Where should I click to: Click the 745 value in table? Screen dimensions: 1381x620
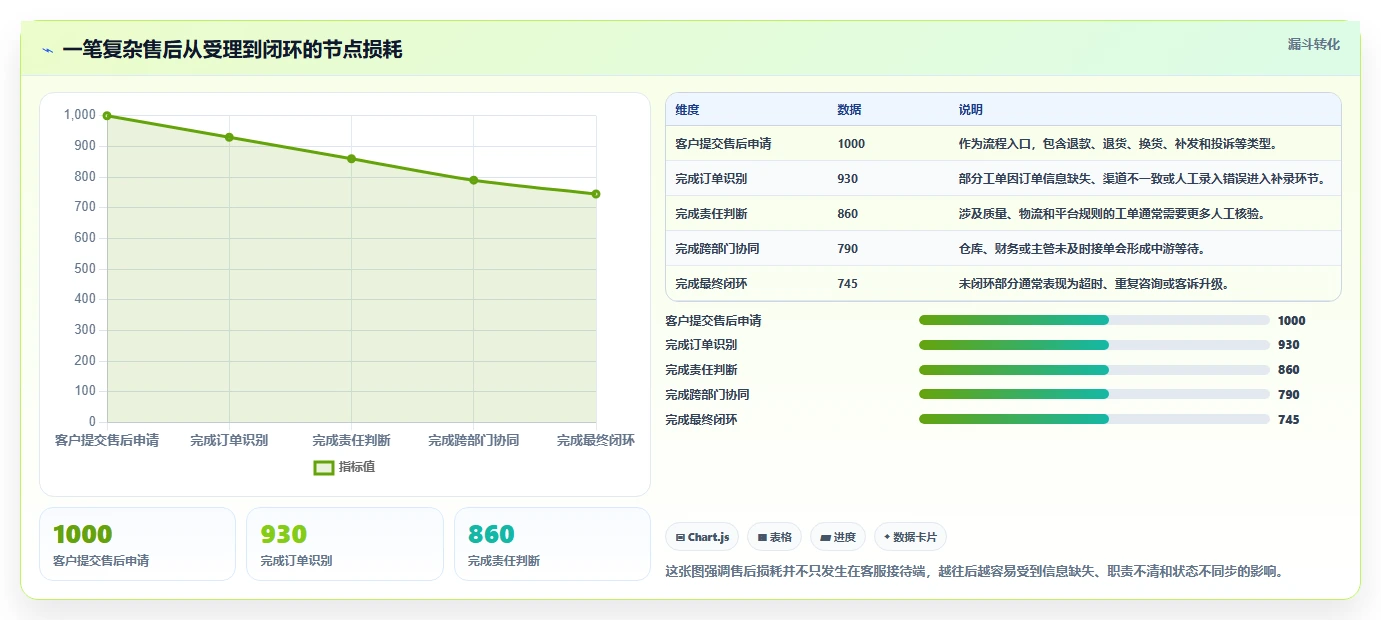[x=848, y=284]
